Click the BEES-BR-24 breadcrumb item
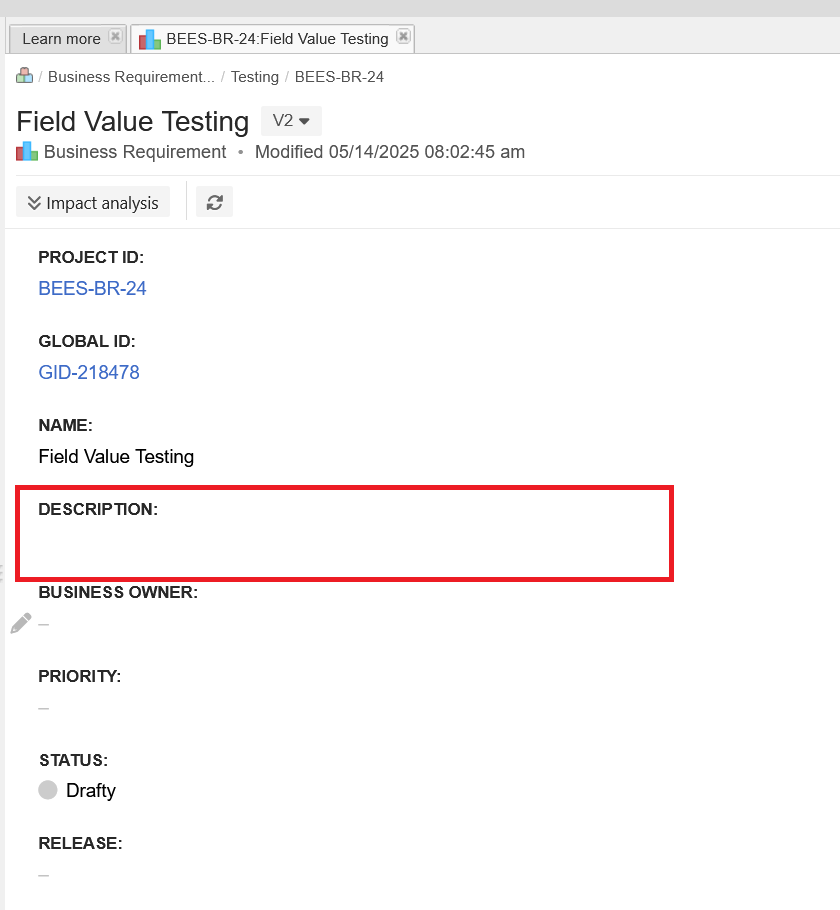 [339, 77]
